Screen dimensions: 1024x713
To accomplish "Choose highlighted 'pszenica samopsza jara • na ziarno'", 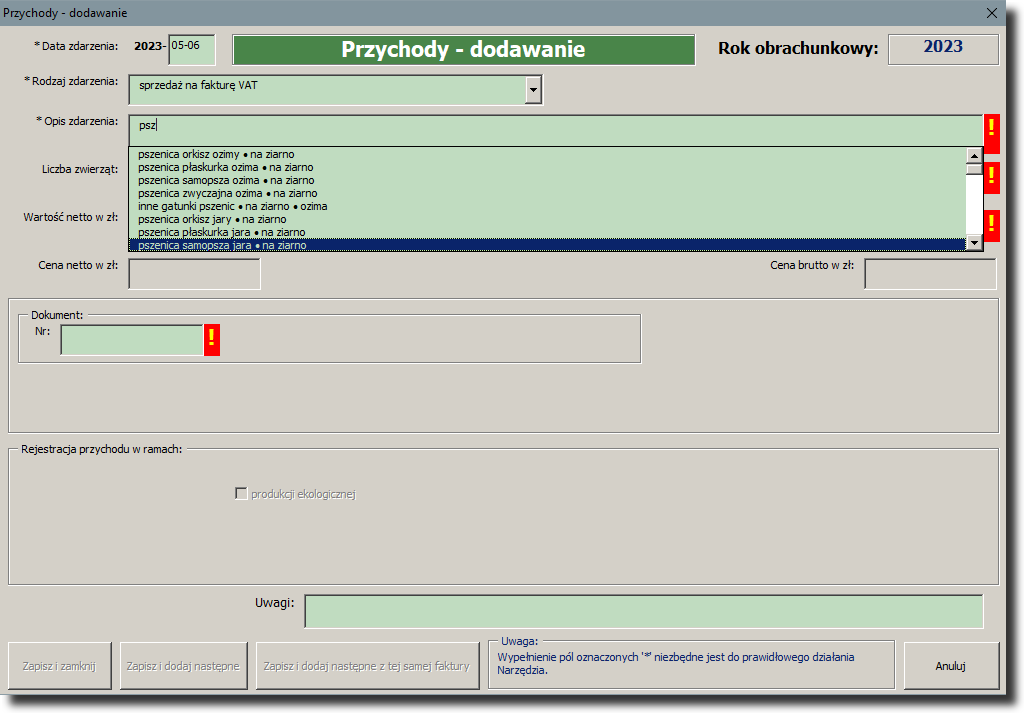I will [x=222, y=245].
